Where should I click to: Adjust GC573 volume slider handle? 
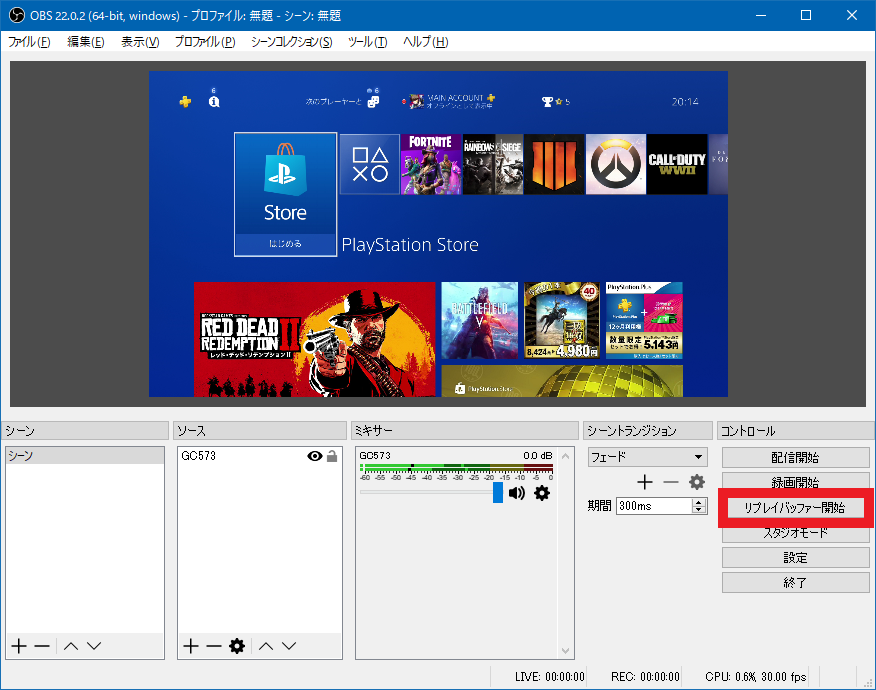[x=498, y=493]
